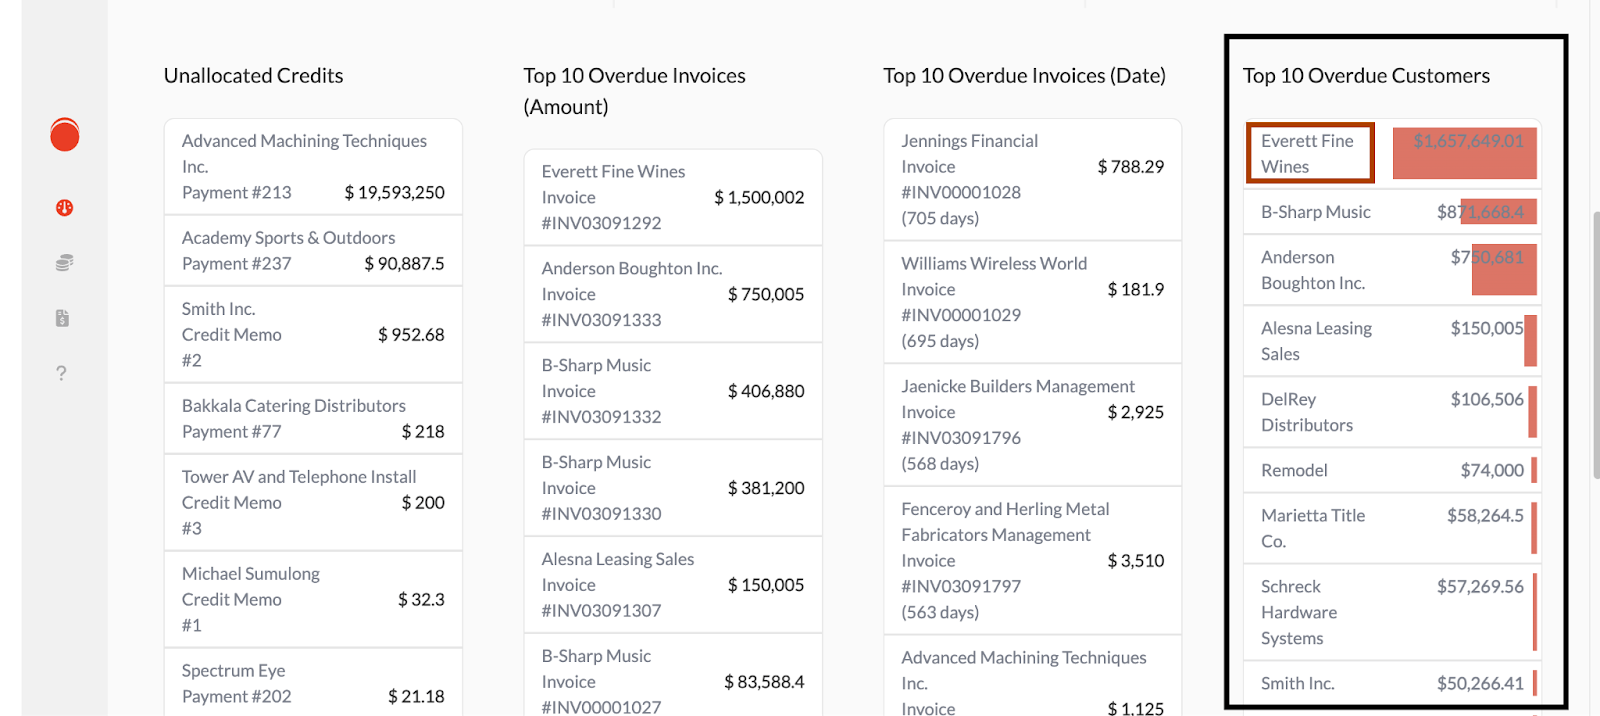
Task: Open Alesna Leasing Sales invoice #INV03091307
Action: click(673, 586)
